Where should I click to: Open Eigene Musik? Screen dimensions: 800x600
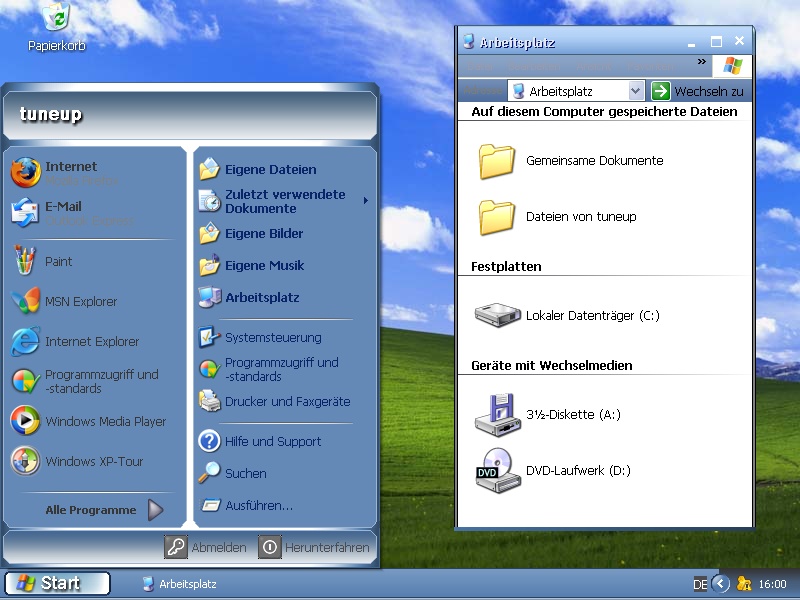(284, 265)
